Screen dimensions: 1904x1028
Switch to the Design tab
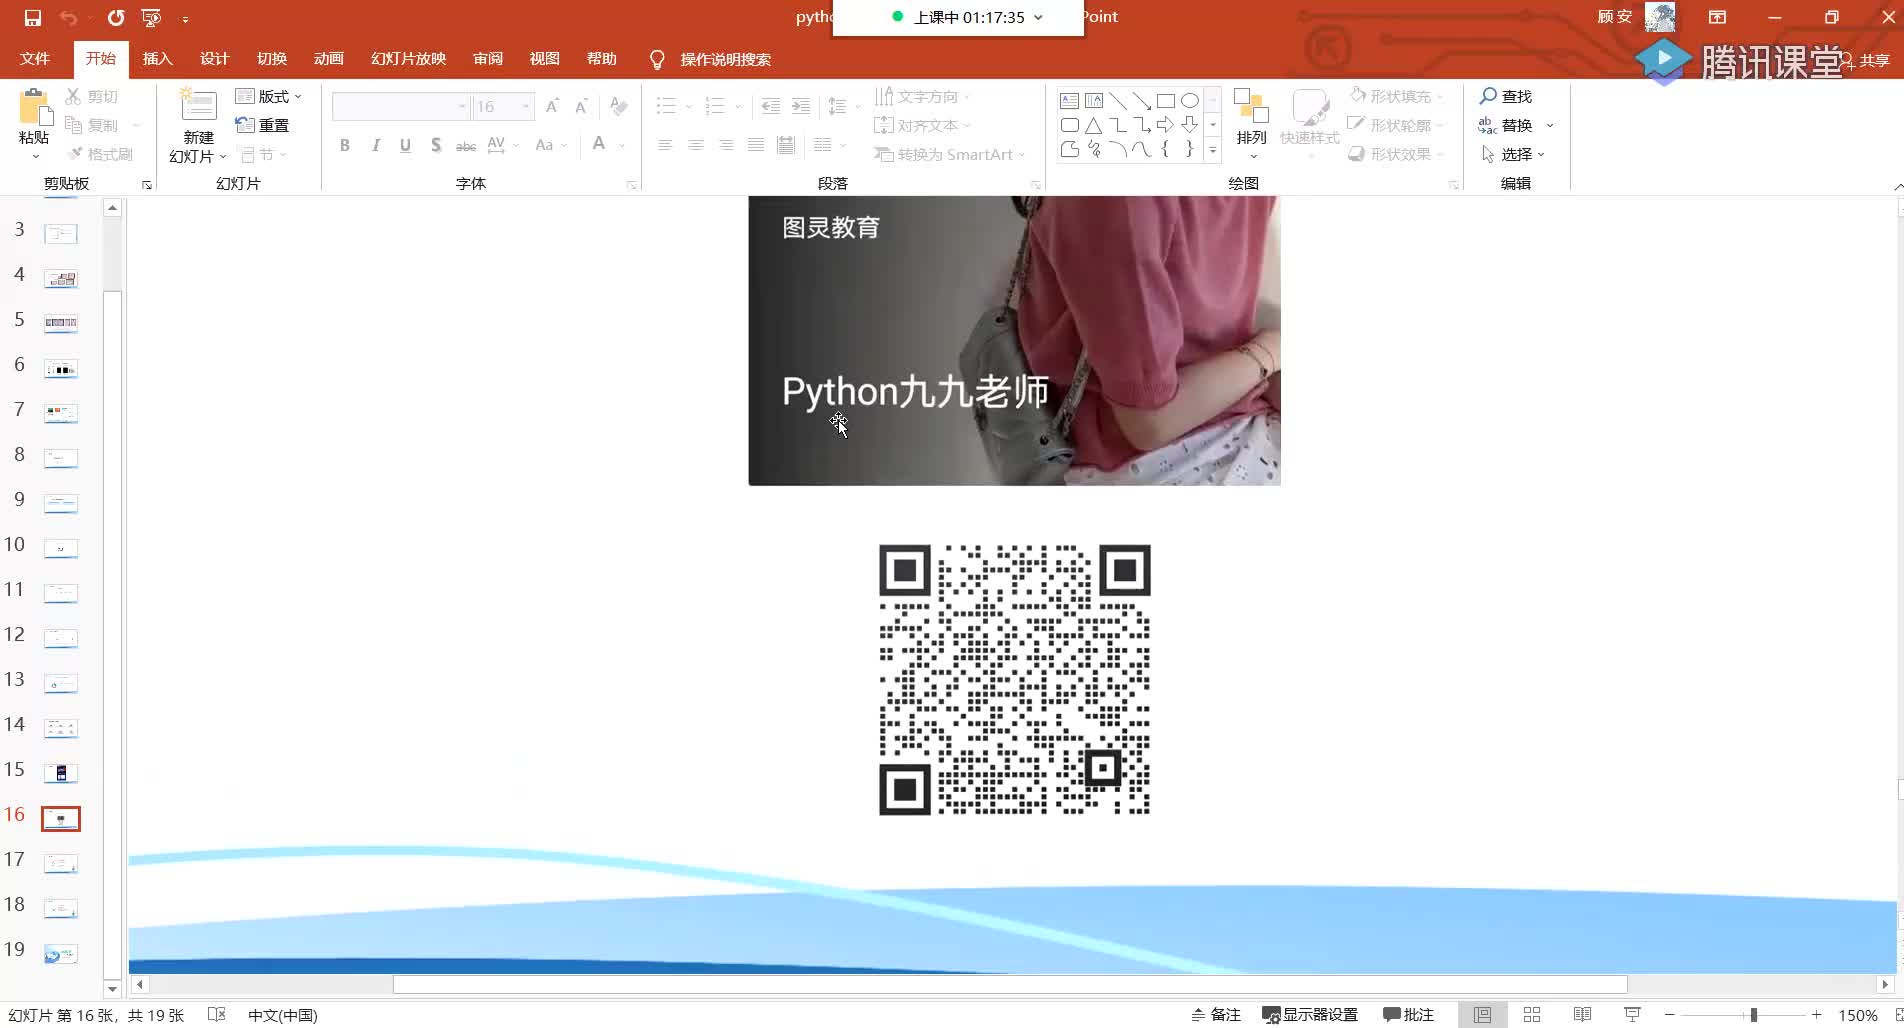click(x=215, y=59)
